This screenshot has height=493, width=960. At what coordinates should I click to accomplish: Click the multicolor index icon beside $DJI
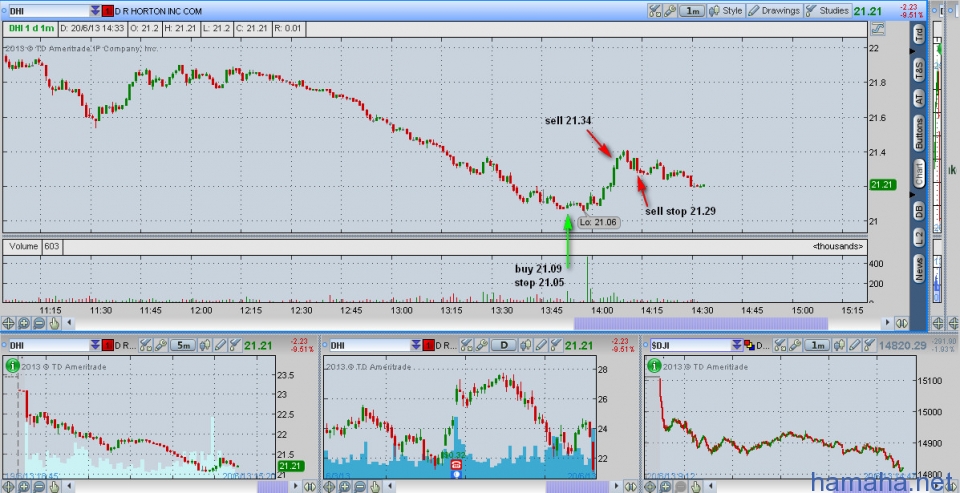749,345
